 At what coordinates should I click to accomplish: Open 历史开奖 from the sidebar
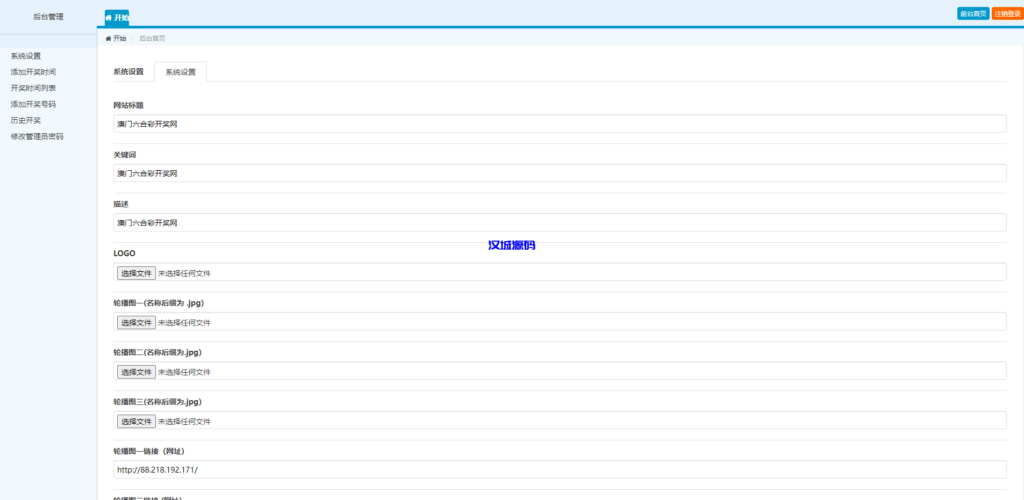point(26,120)
